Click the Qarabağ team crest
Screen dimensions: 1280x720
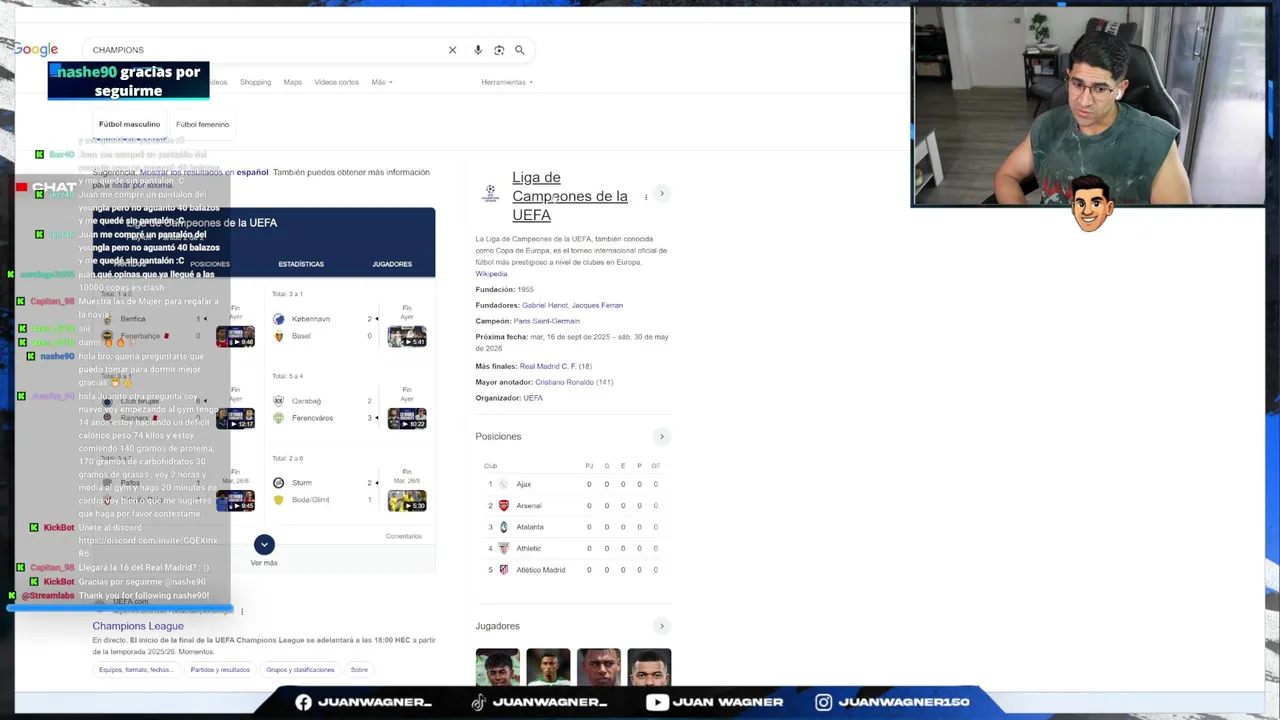coord(279,401)
